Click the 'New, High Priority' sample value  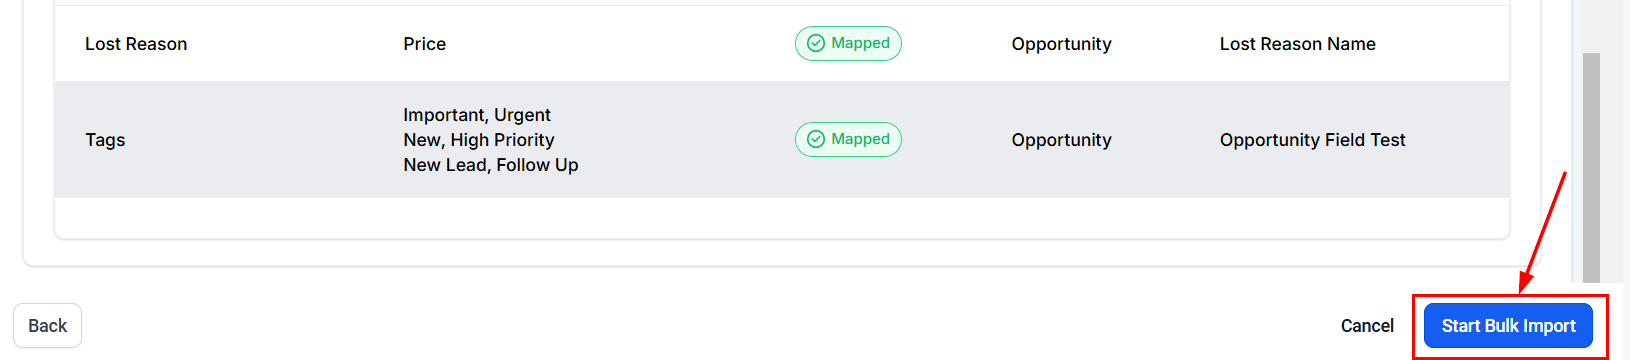pyautogui.click(x=479, y=140)
